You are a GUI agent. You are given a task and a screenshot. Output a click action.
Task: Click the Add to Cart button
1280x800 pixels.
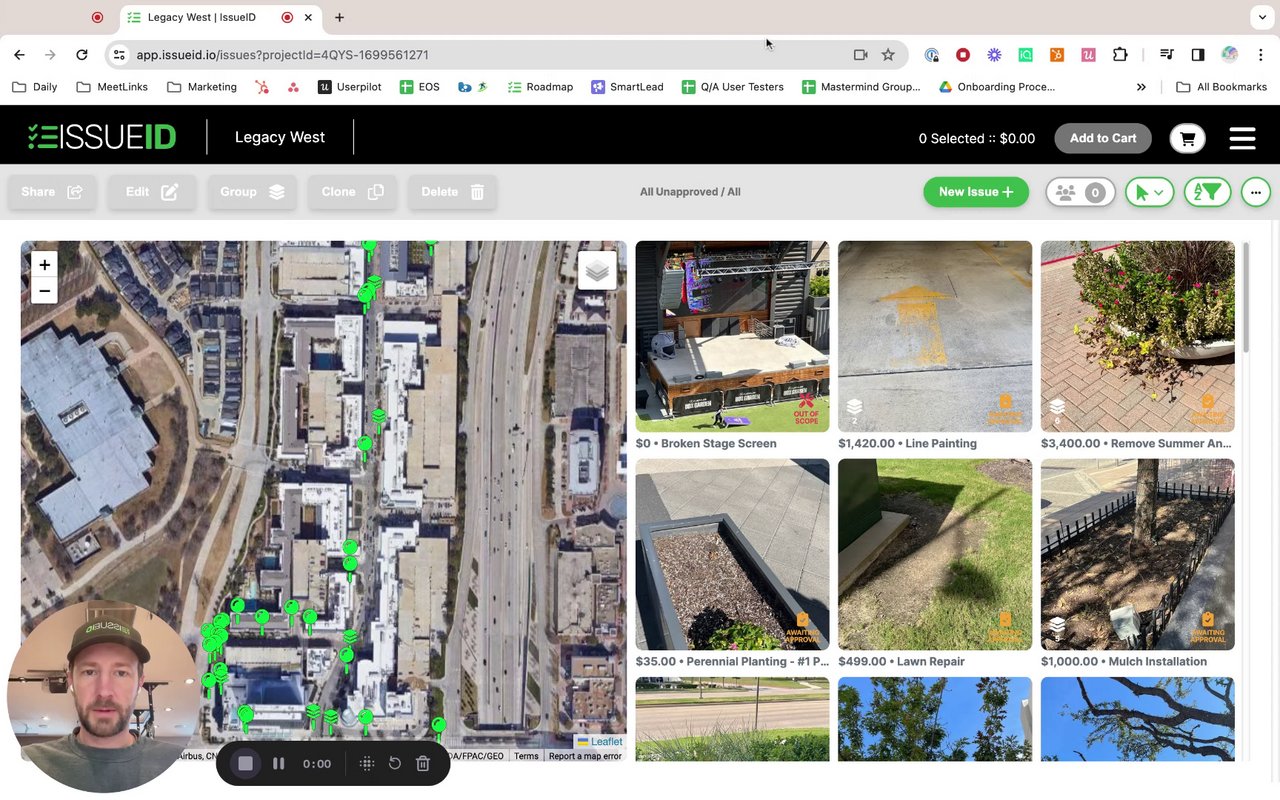click(x=1103, y=138)
